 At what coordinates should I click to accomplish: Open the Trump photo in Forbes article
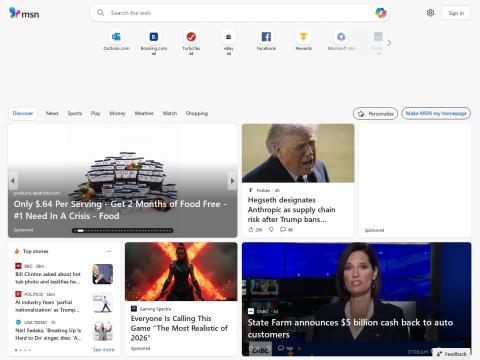pos(298,153)
